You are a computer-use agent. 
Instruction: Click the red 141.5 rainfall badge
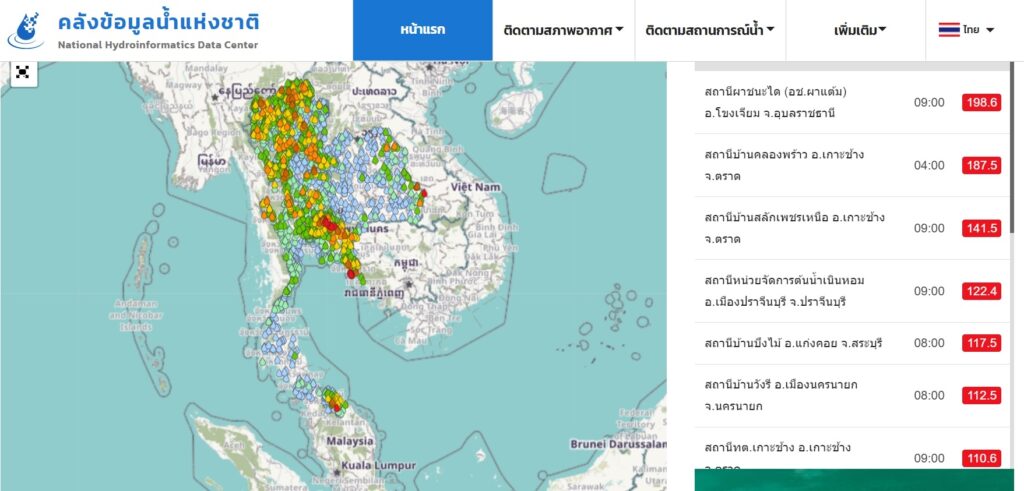[981, 228]
